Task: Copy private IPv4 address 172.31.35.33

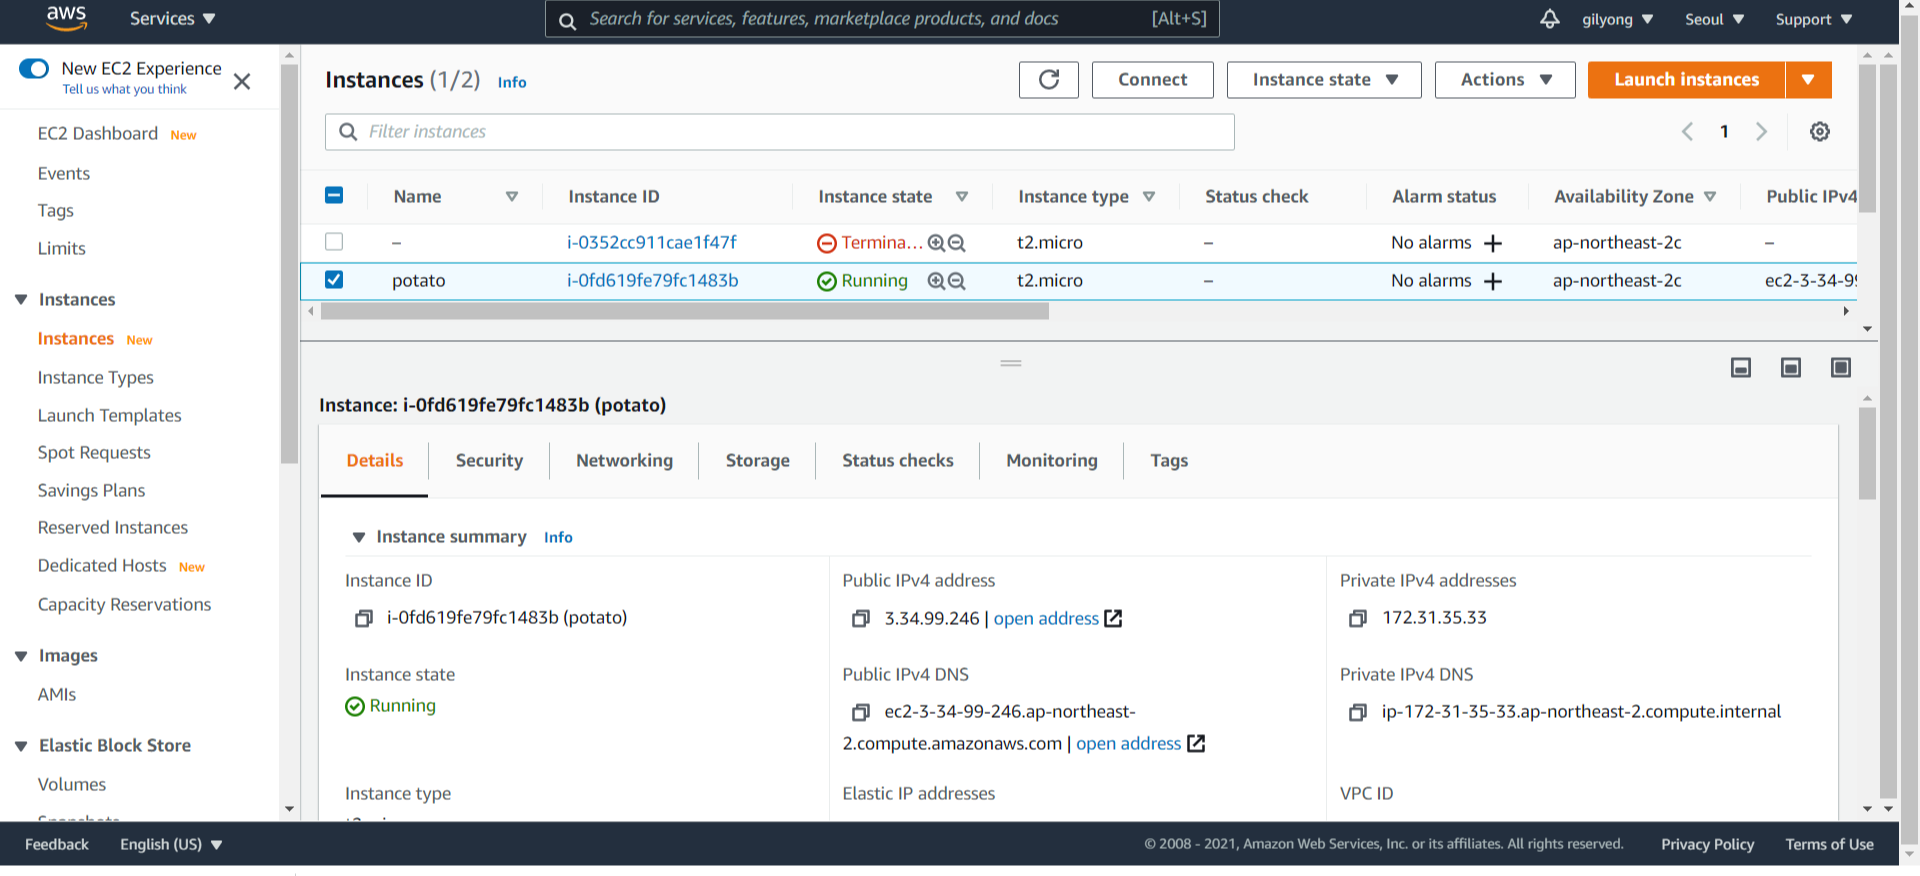Action: 1358,619
